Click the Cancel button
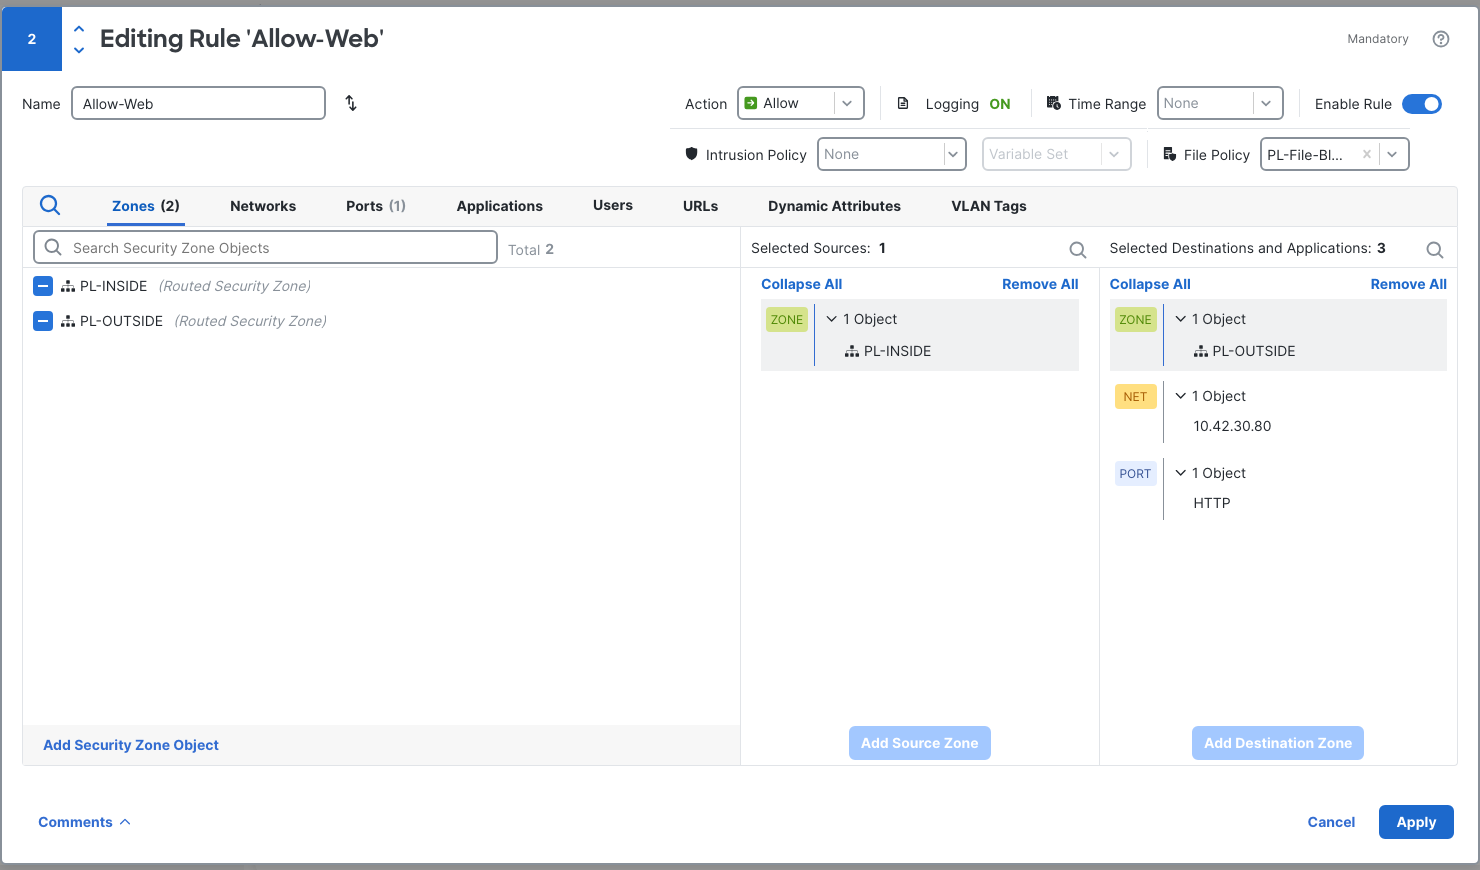1480x870 pixels. (1331, 822)
